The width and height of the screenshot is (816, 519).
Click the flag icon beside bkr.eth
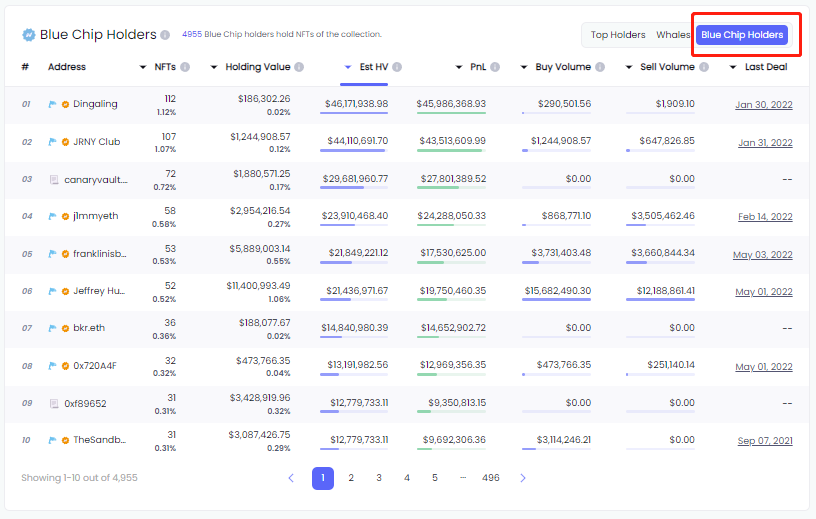(x=52, y=328)
